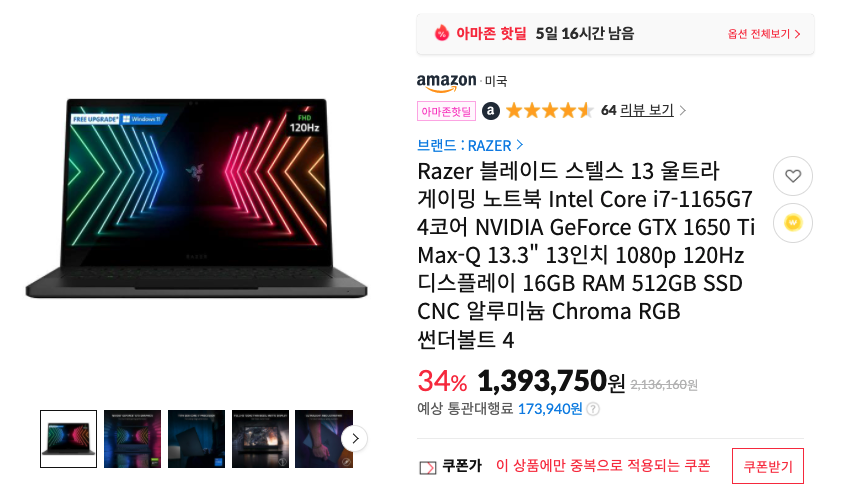Expand all options via 옵션 전체보기
Viewport: 852px width, 493px height.
[763, 34]
